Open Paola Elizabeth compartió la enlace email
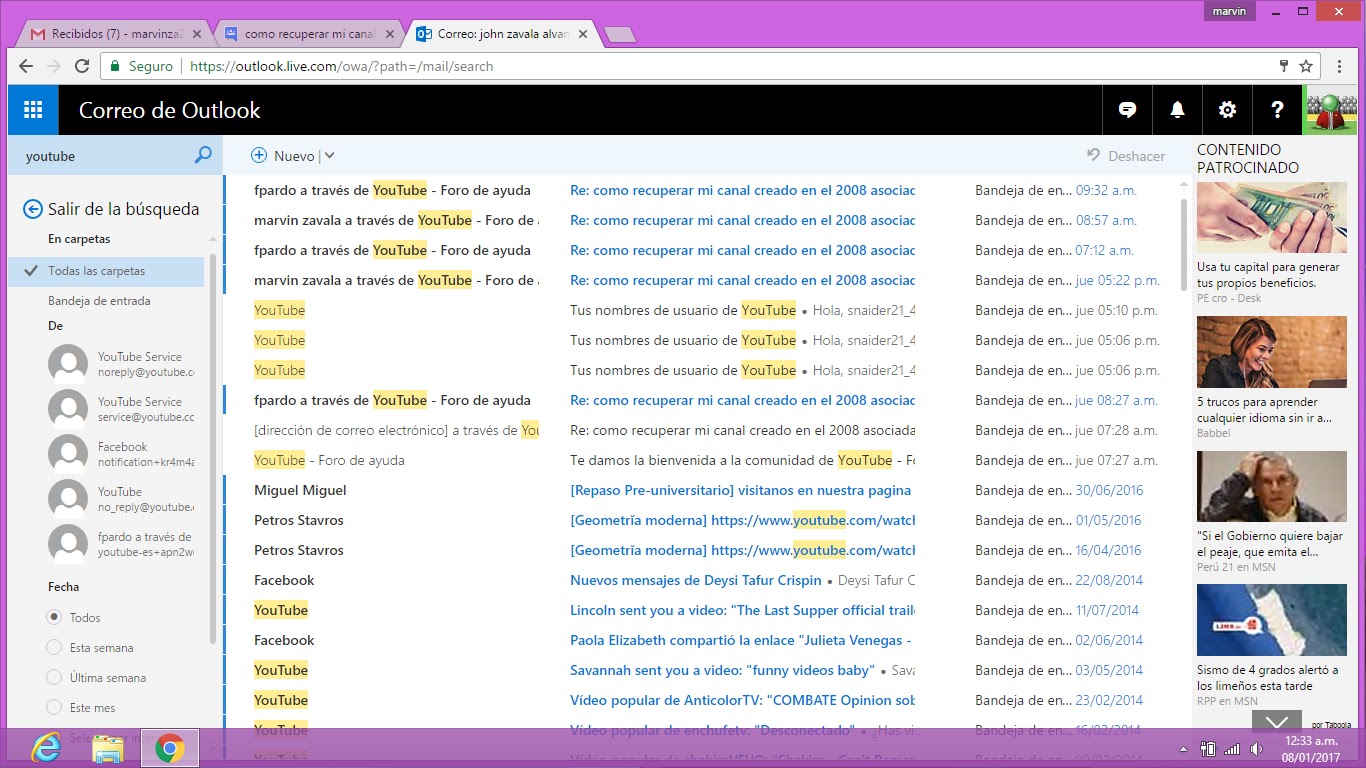This screenshot has height=768, width=1366. 700,640
